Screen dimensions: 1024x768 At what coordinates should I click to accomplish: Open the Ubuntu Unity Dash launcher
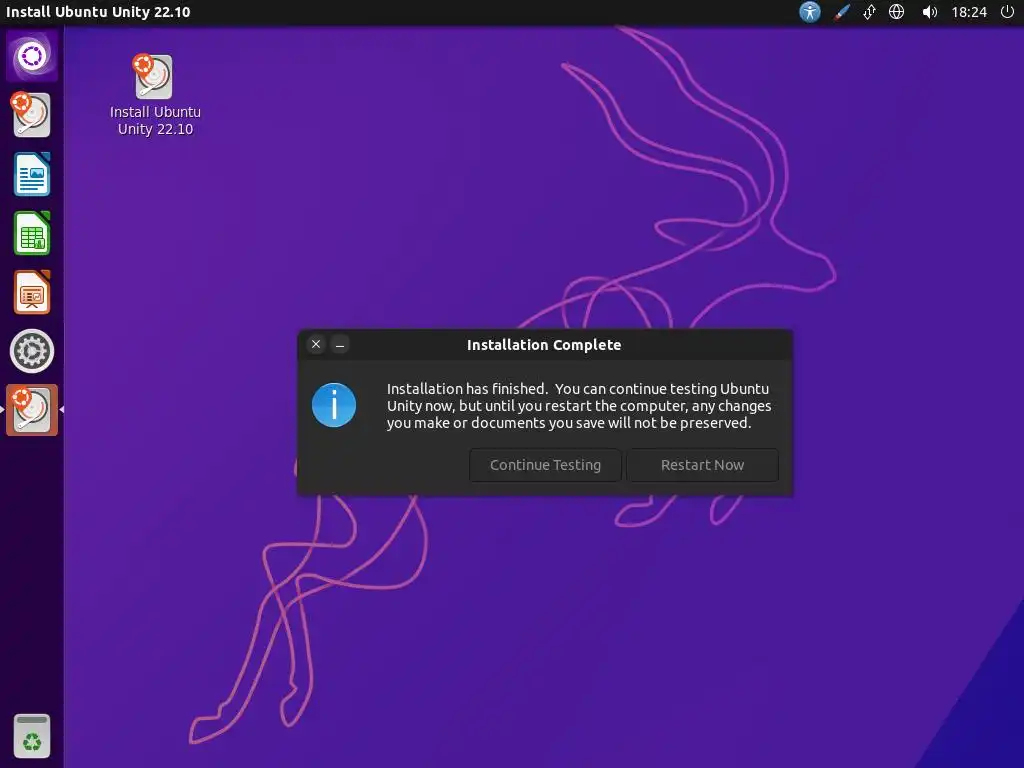tap(31, 56)
